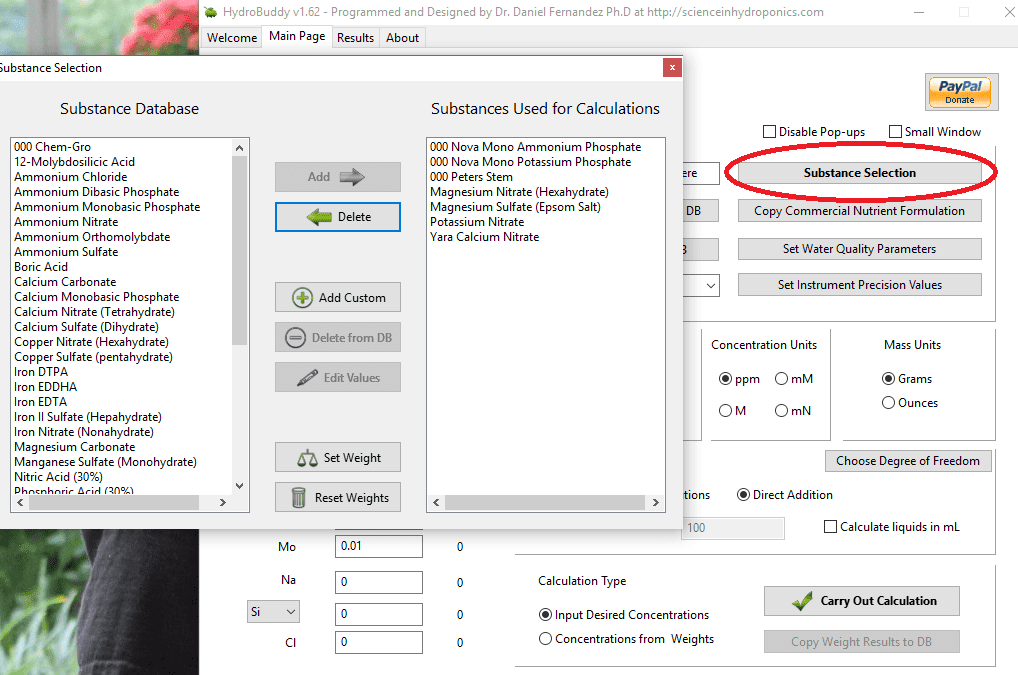Select Copper Sulfate (pentahydrate) in database

(93, 357)
